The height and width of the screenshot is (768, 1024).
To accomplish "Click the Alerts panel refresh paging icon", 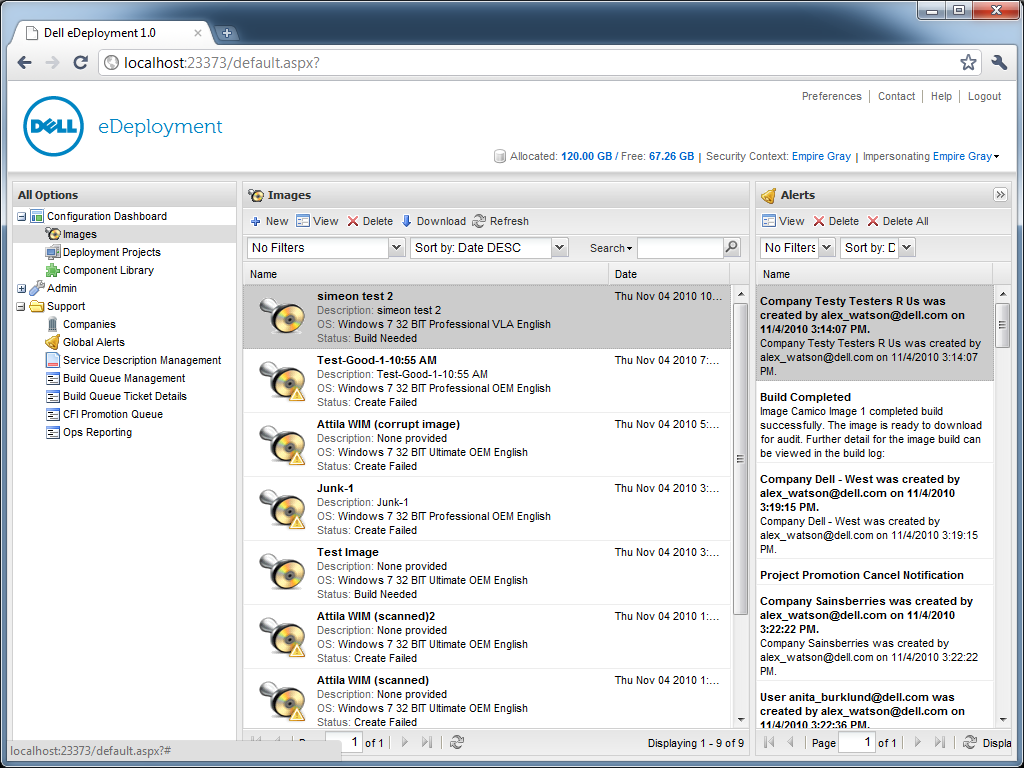I will coord(970,742).
